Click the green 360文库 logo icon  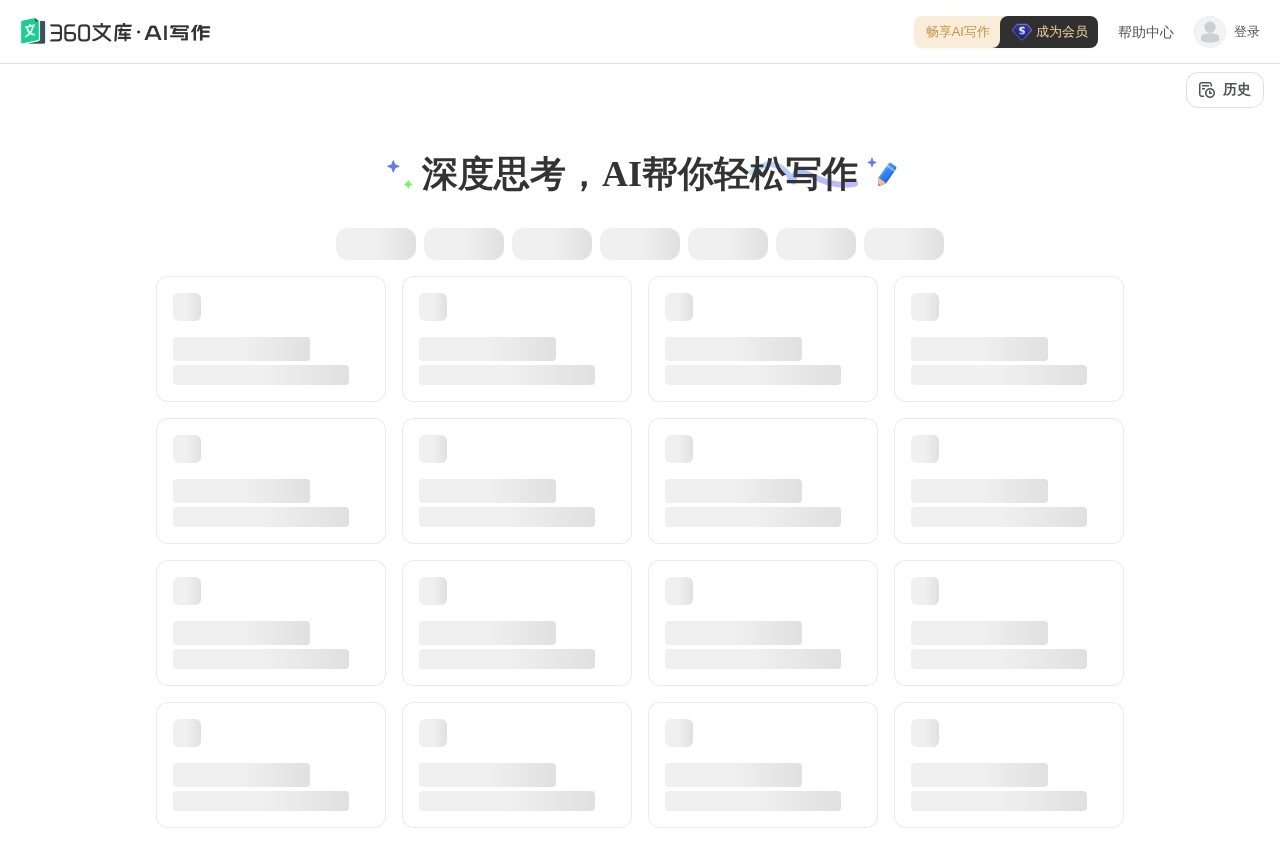tap(32, 32)
